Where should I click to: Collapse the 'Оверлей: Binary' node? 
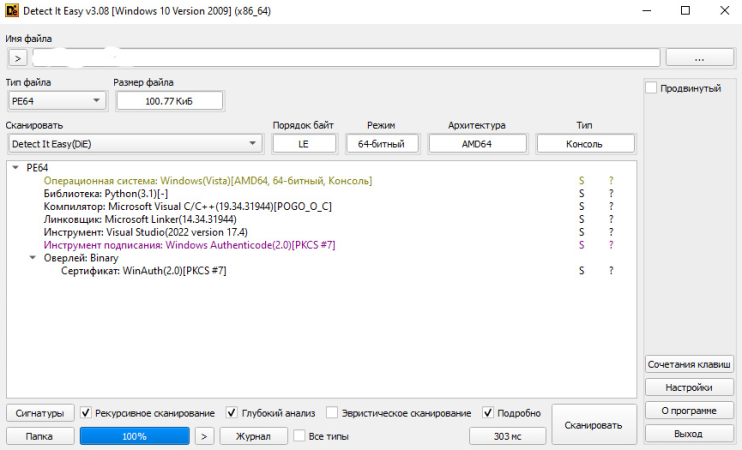tap(33, 258)
